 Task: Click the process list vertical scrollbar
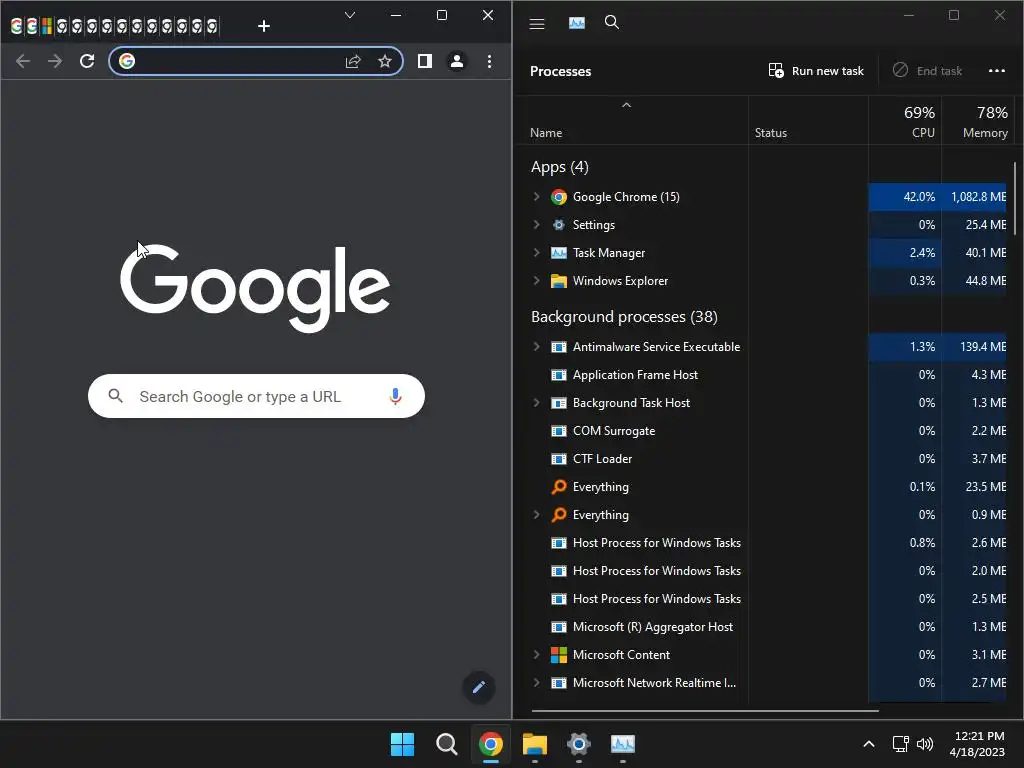click(1014, 199)
